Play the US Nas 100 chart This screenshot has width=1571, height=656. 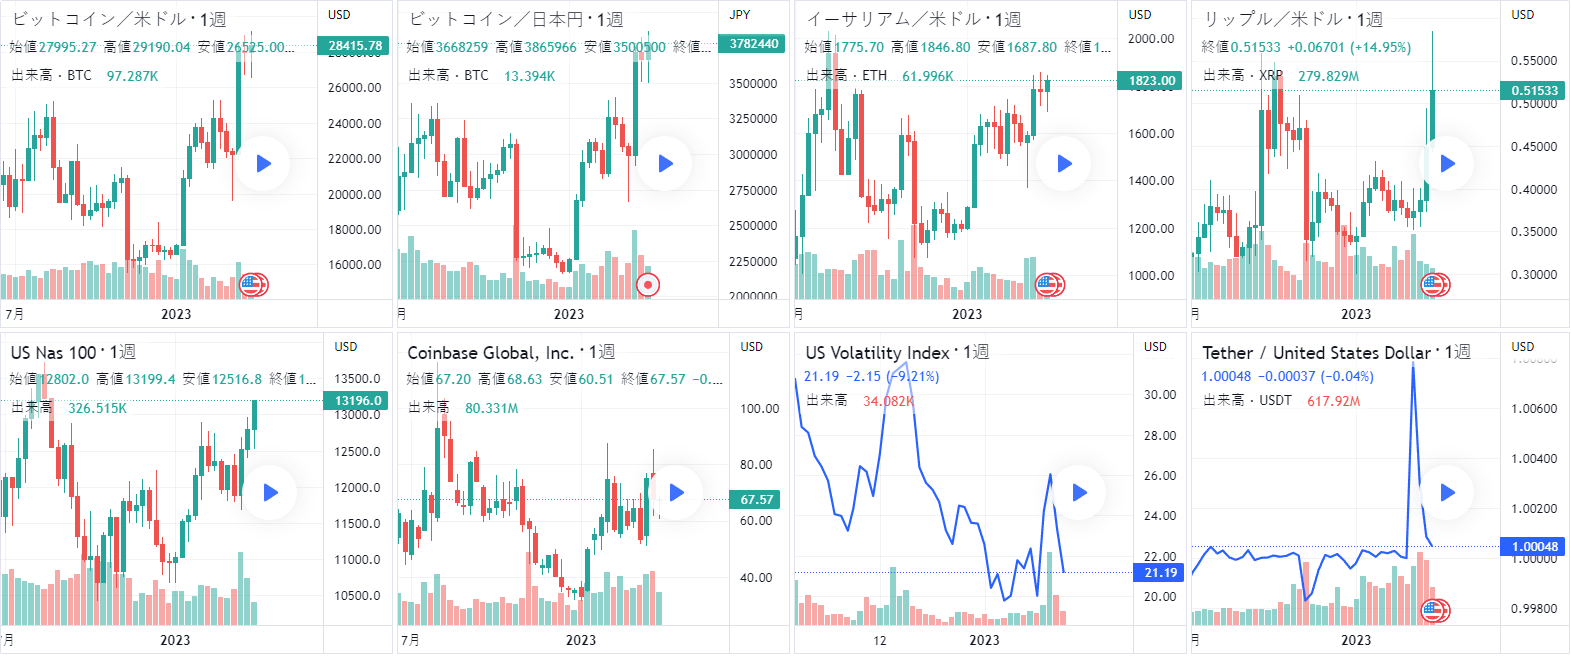[270, 492]
